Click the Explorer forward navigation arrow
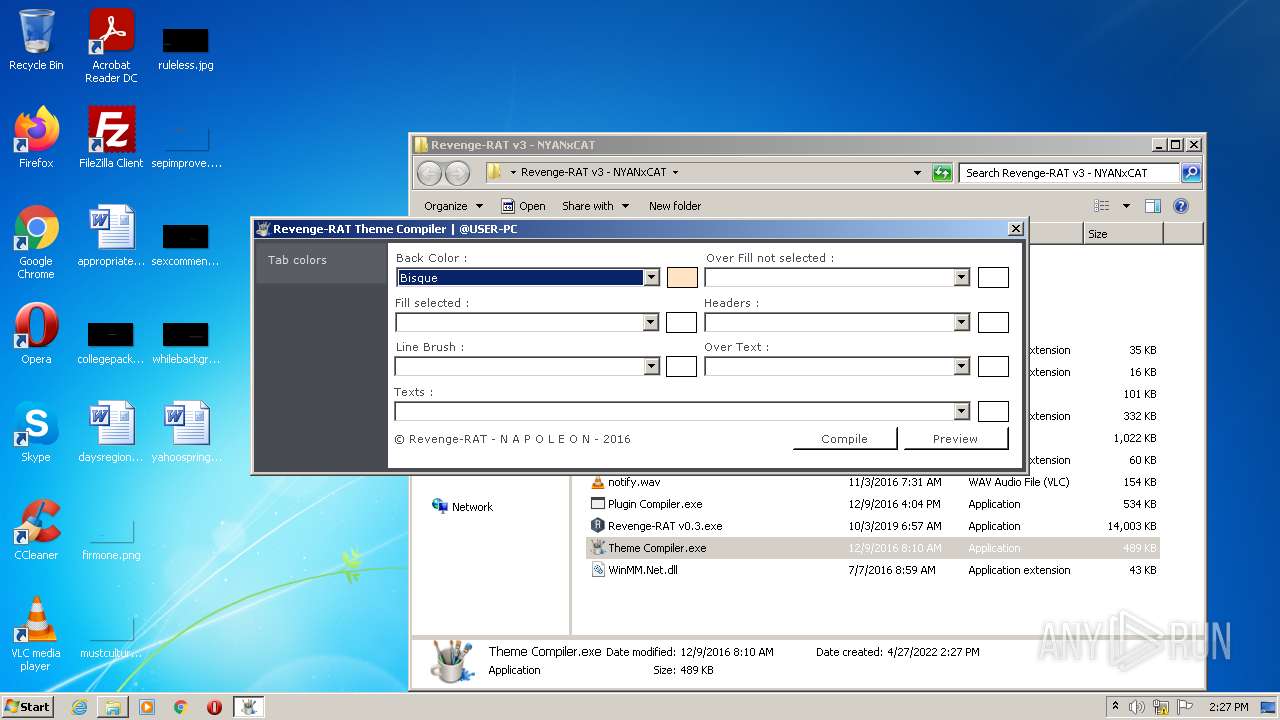The height and width of the screenshot is (720, 1280). pyautogui.click(x=457, y=173)
